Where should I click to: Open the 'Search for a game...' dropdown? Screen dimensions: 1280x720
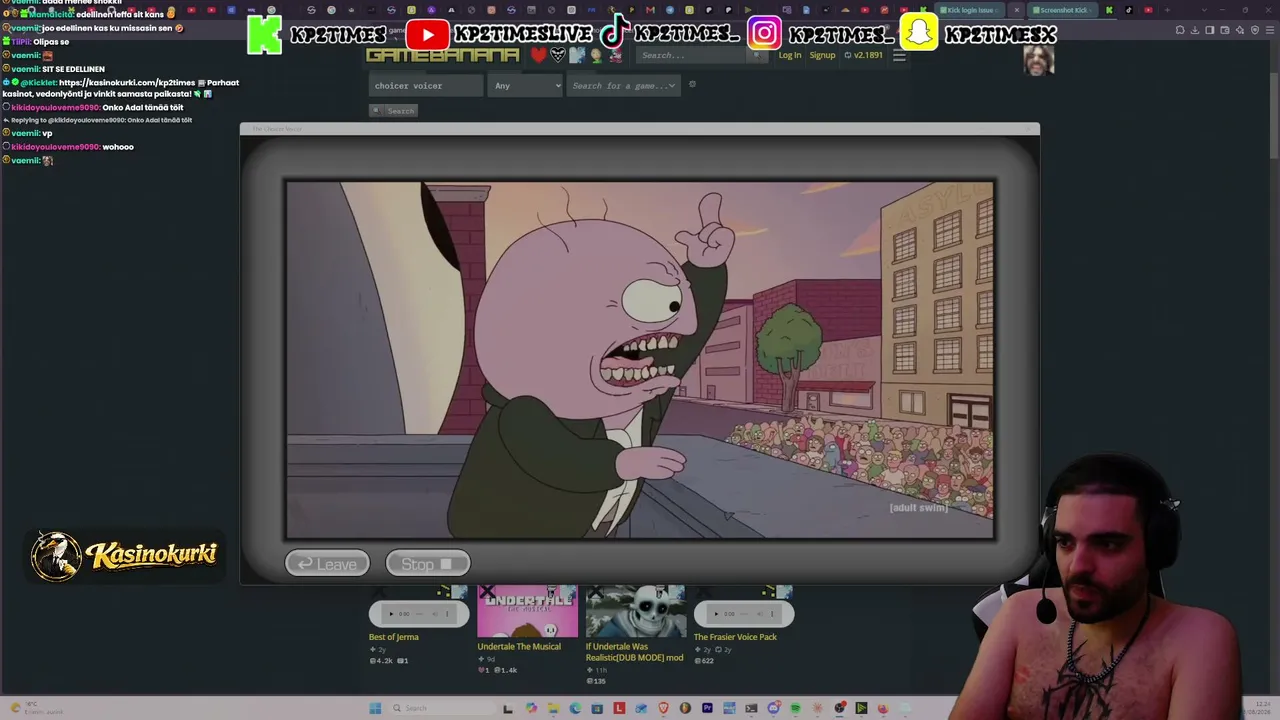[x=624, y=86]
